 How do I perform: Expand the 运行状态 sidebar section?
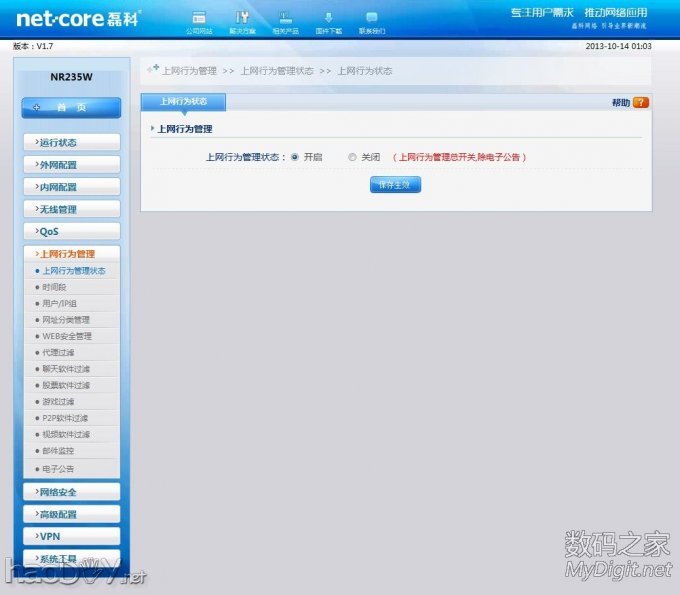coord(71,143)
